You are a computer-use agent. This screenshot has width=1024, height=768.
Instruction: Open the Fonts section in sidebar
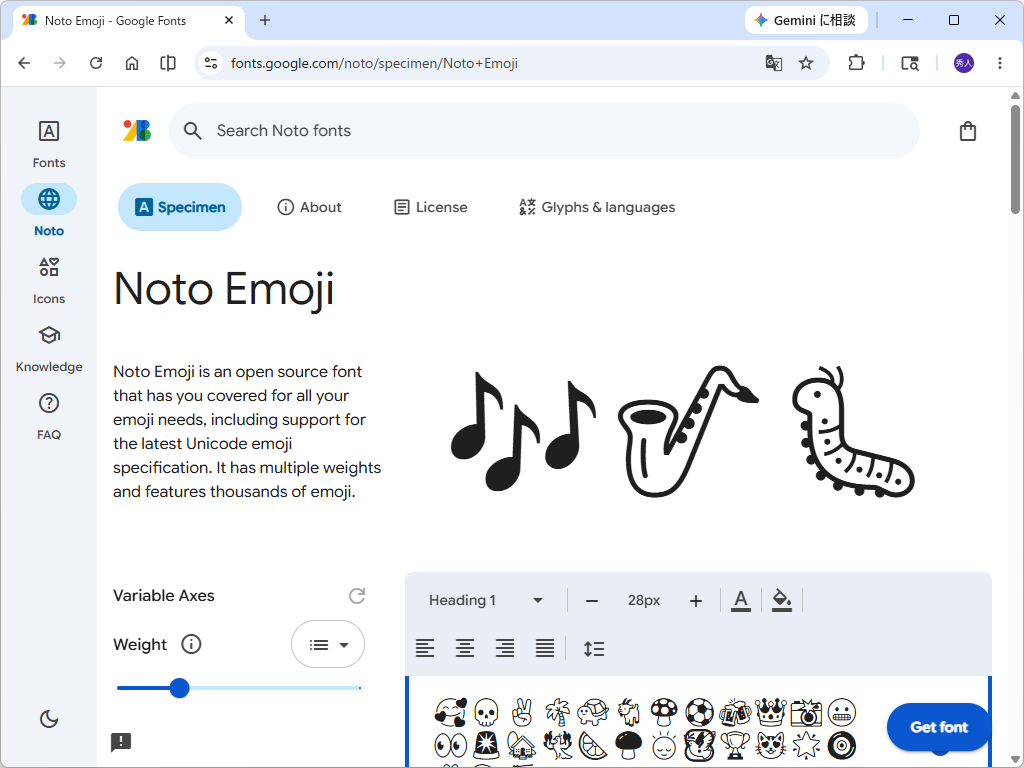click(49, 144)
